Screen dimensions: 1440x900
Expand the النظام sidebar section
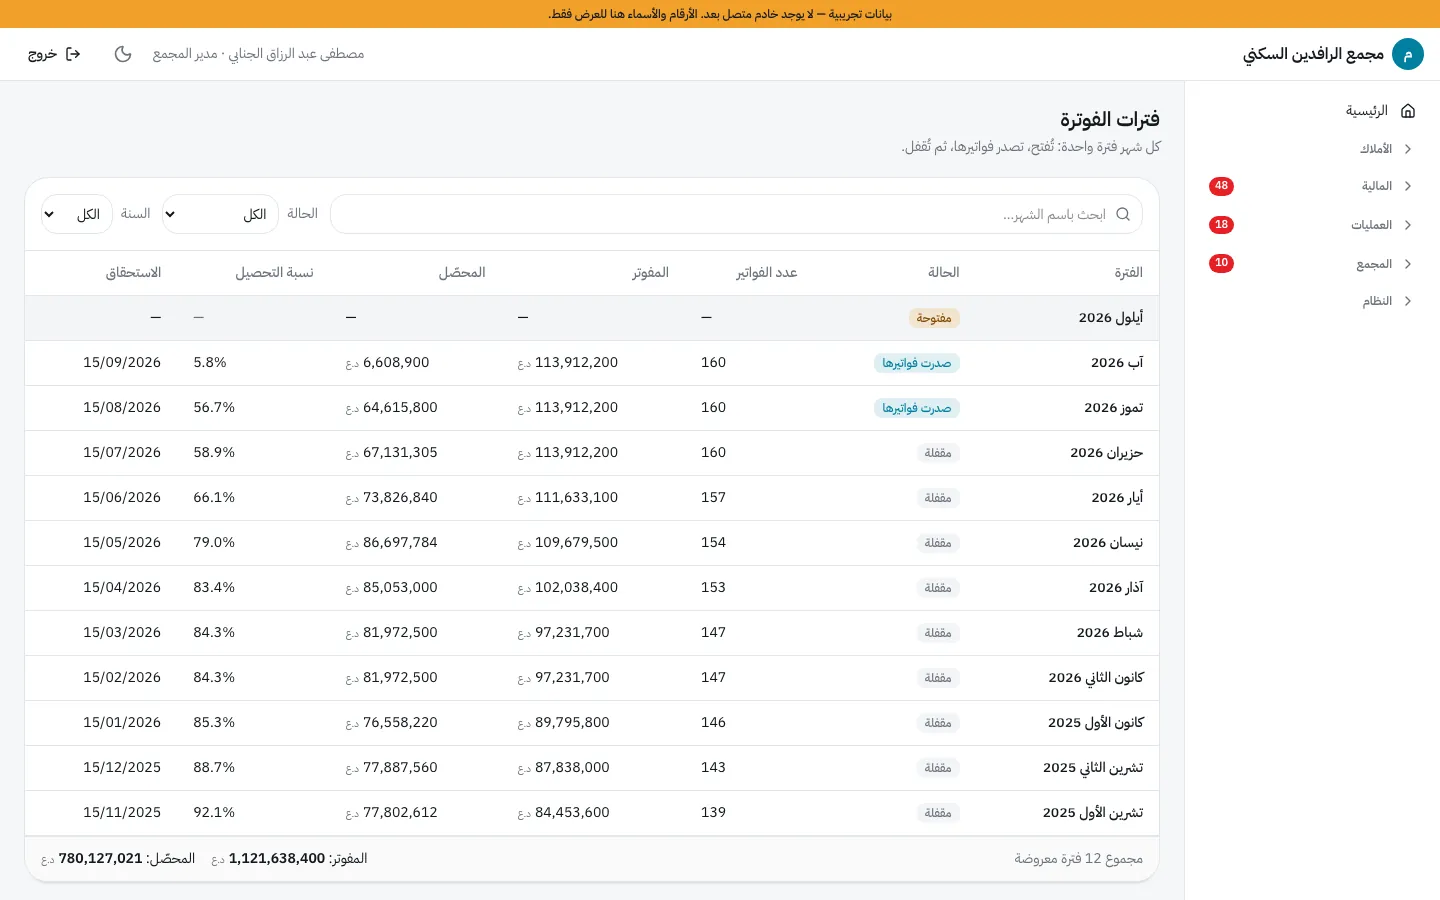click(1312, 301)
